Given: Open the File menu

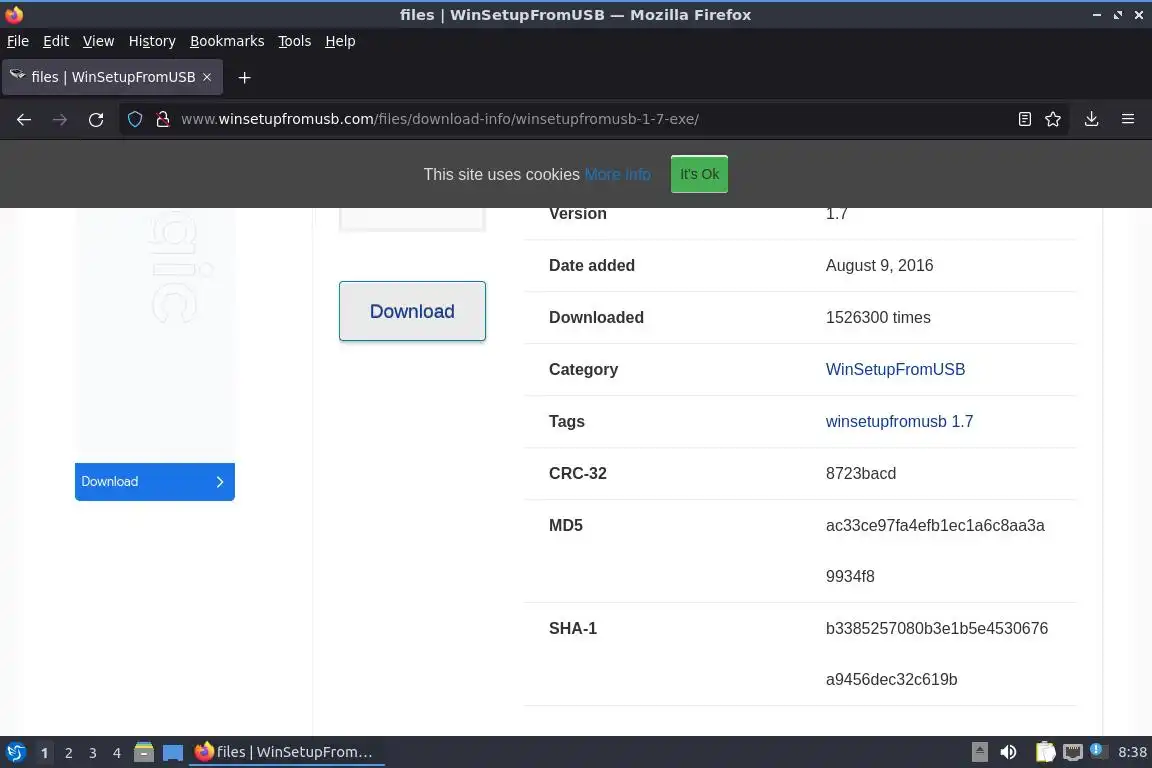Looking at the screenshot, I should (18, 41).
